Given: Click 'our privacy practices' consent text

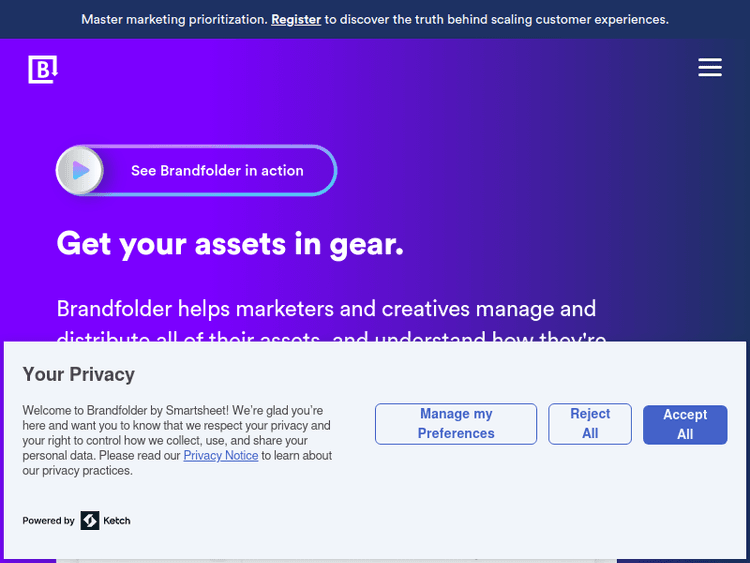Looking at the screenshot, I should pos(78,471).
